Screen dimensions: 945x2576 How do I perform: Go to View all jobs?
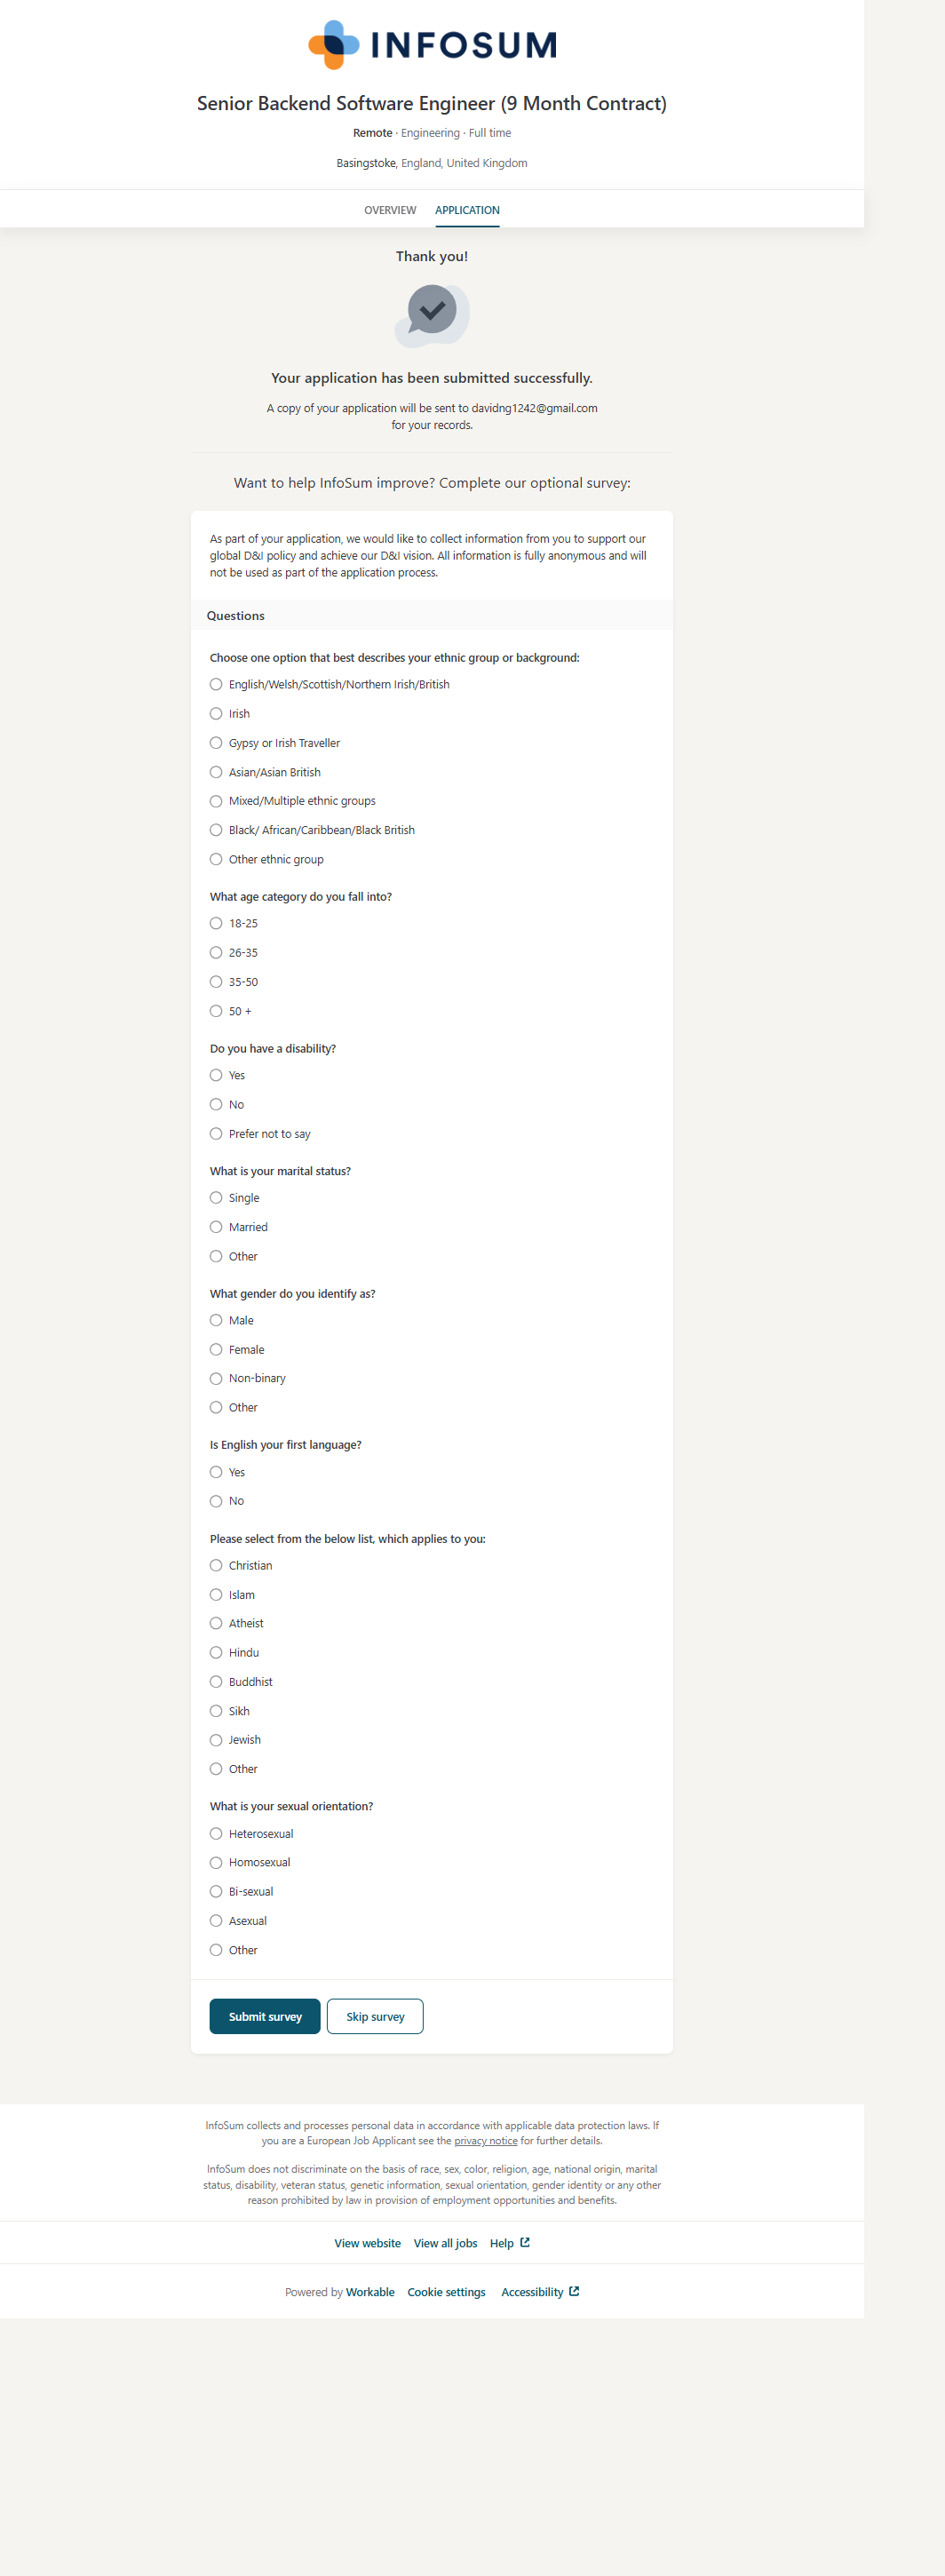pos(445,2243)
